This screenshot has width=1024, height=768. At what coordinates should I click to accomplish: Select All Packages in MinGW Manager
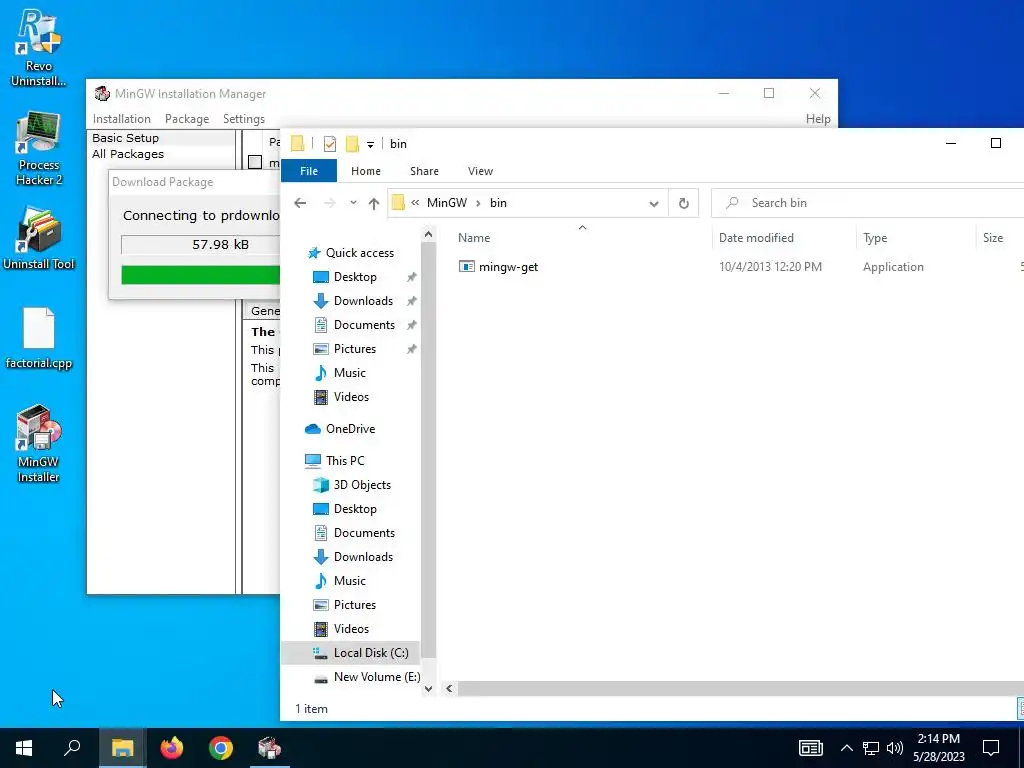(x=128, y=154)
